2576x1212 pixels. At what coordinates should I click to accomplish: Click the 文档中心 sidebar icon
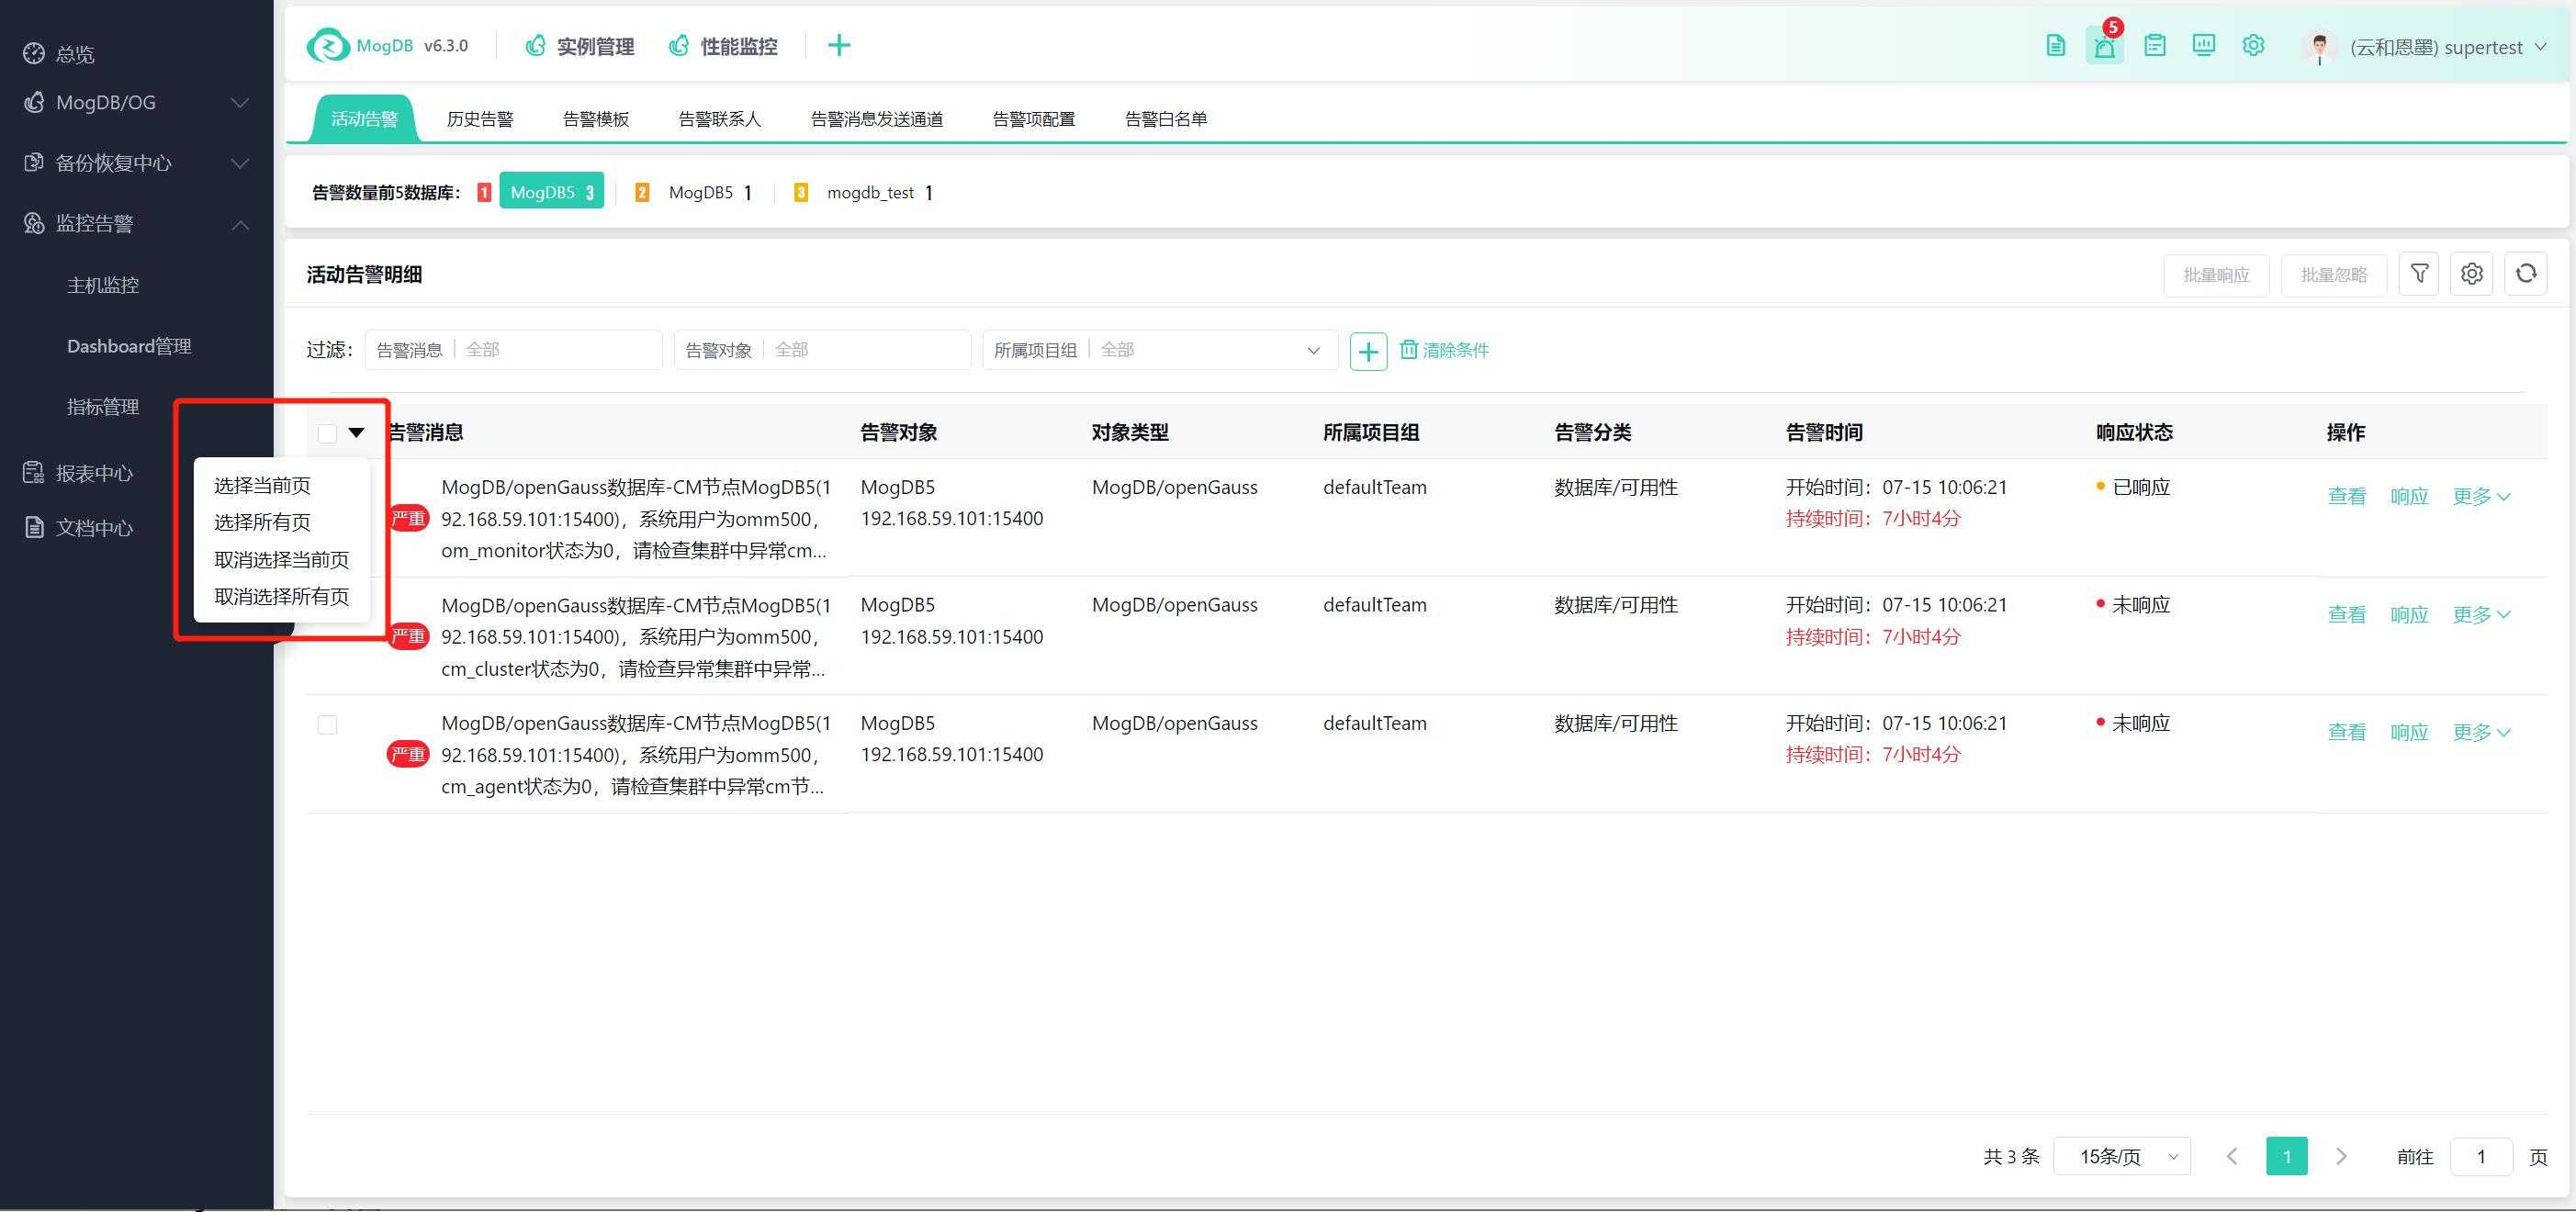pos(34,527)
